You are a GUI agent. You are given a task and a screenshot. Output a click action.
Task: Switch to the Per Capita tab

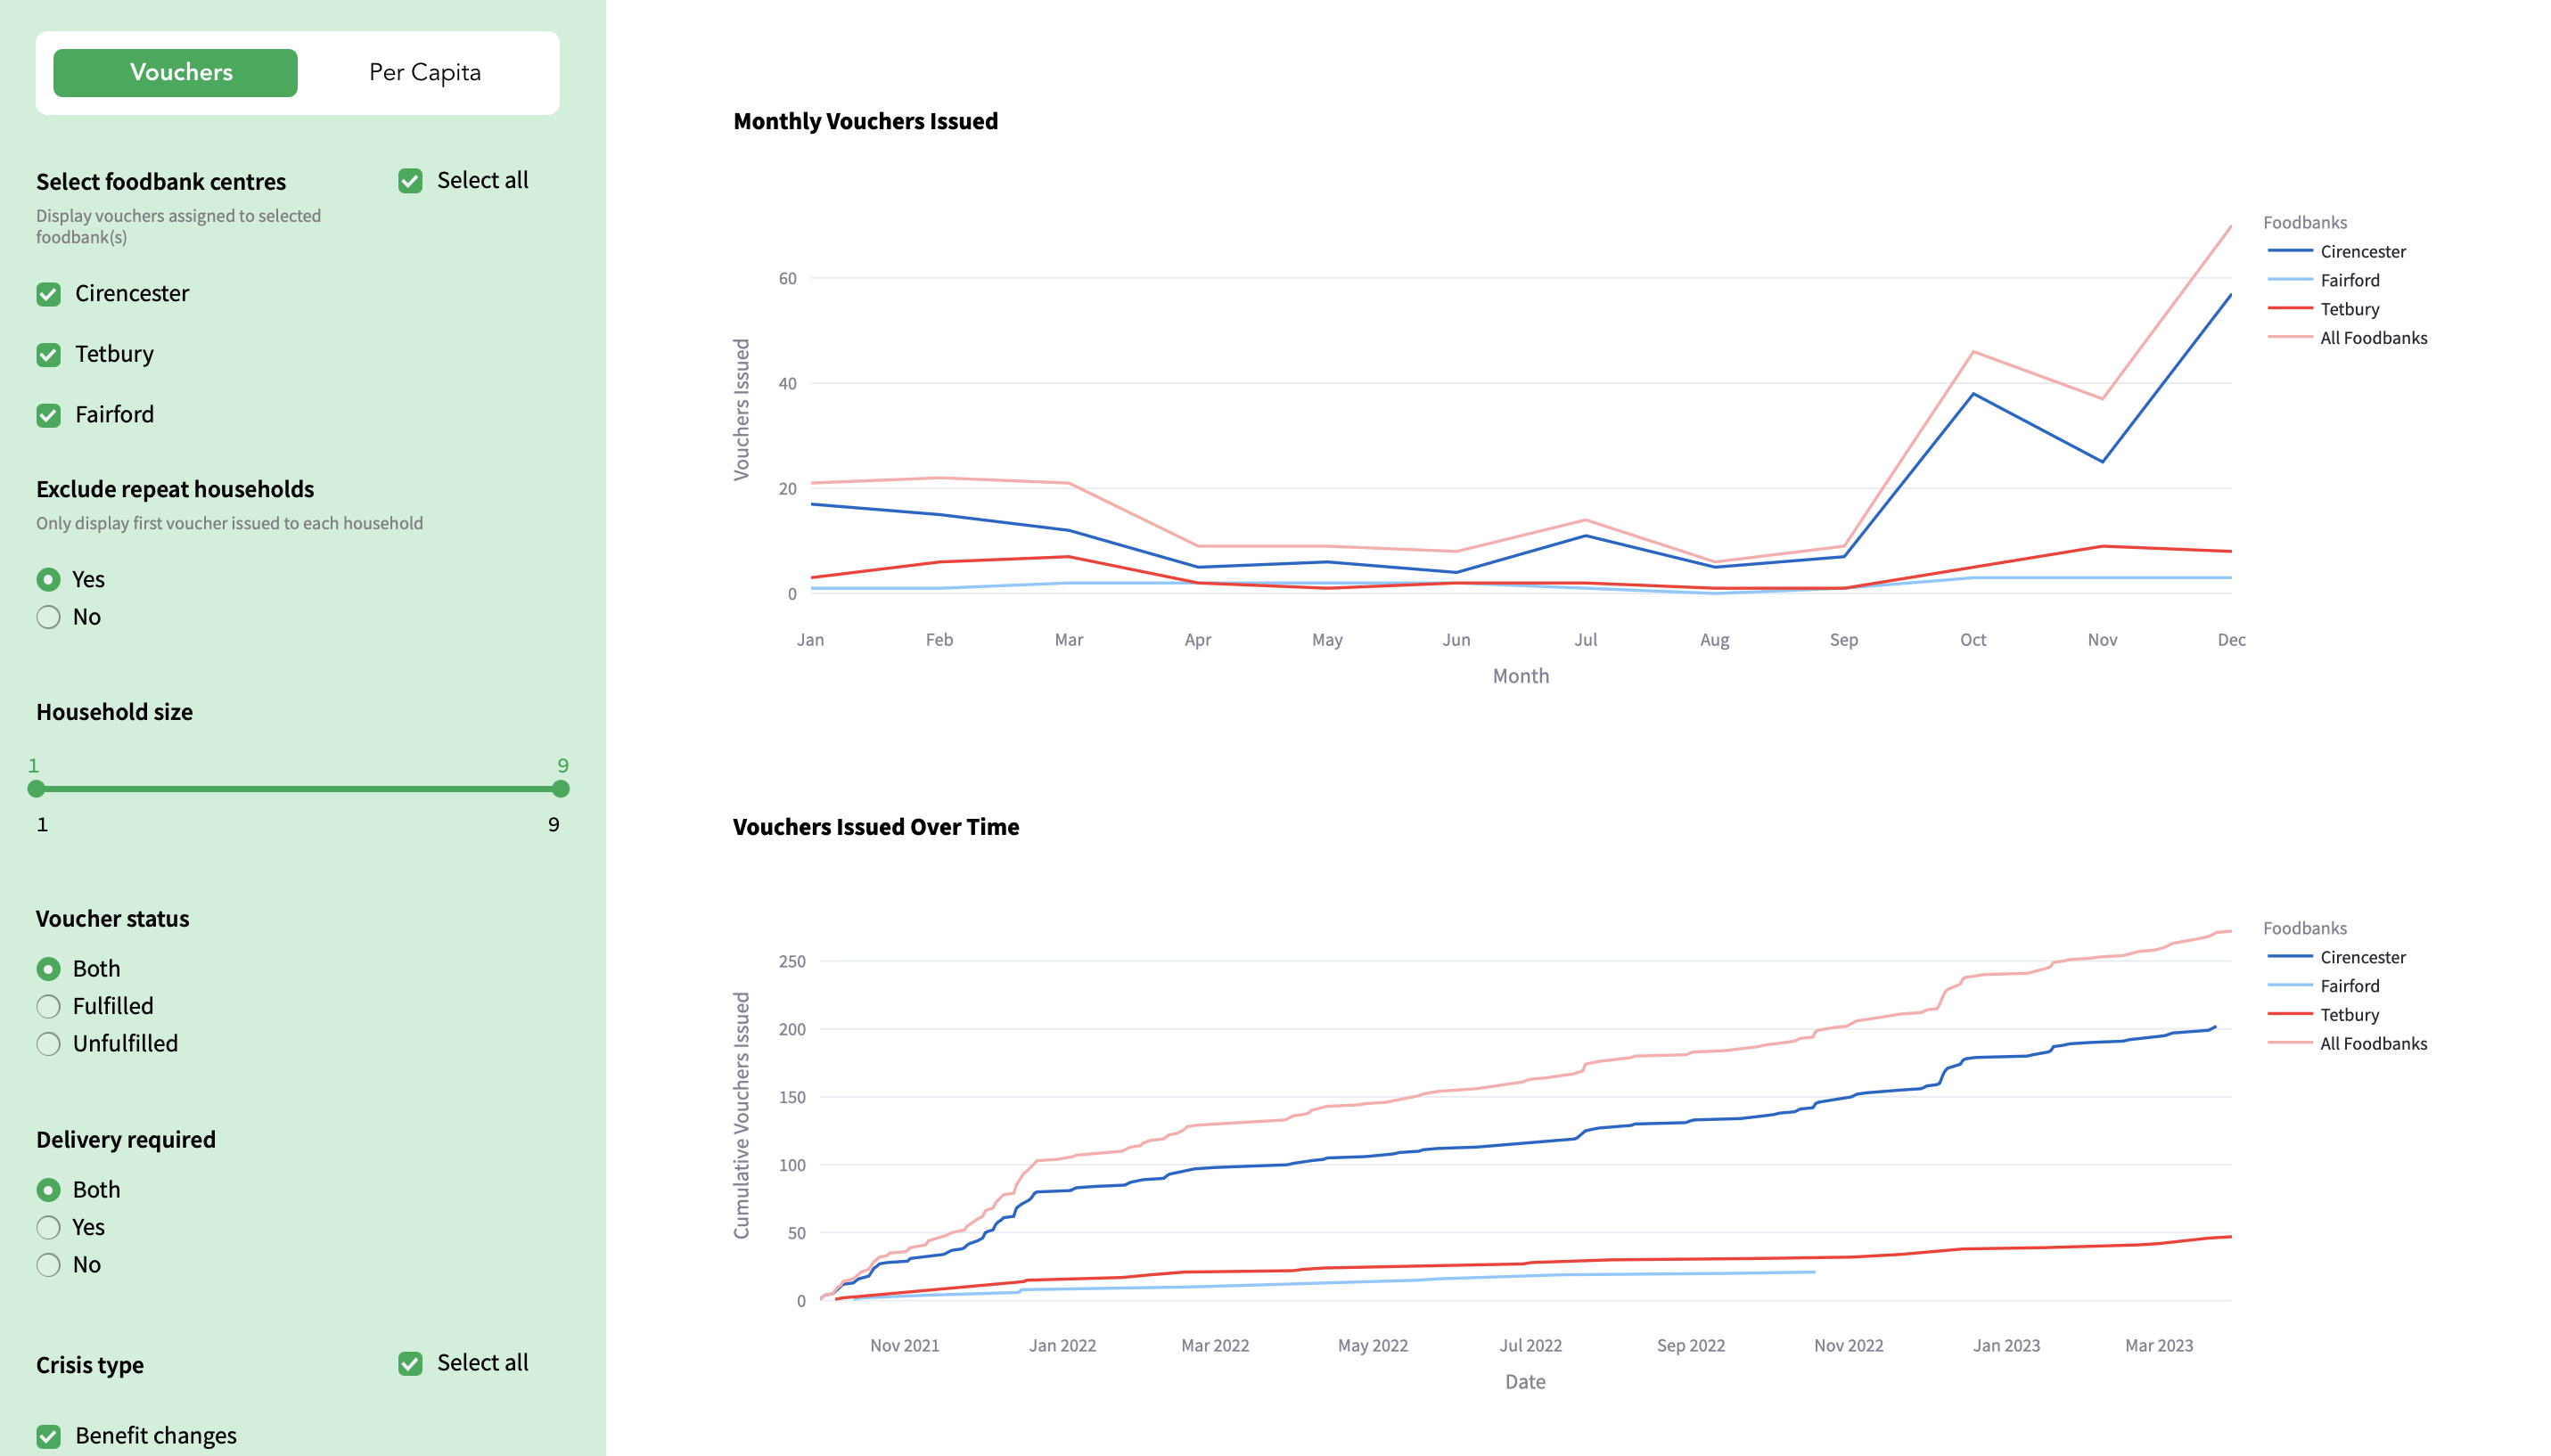[x=424, y=72]
